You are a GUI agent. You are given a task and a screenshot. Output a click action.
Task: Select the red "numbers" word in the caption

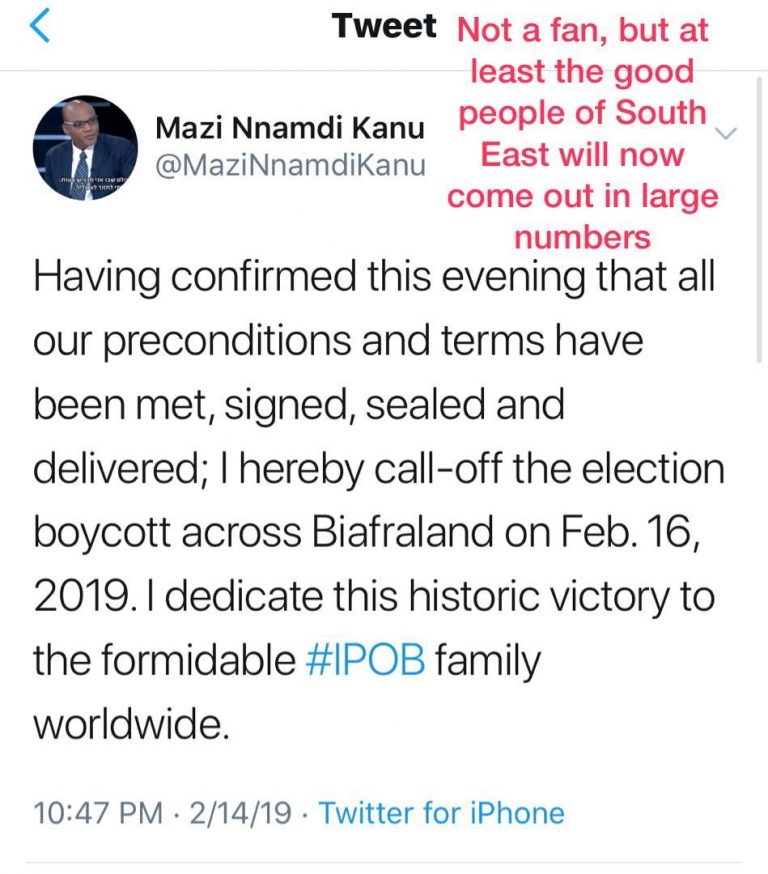pyautogui.click(x=582, y=237)
